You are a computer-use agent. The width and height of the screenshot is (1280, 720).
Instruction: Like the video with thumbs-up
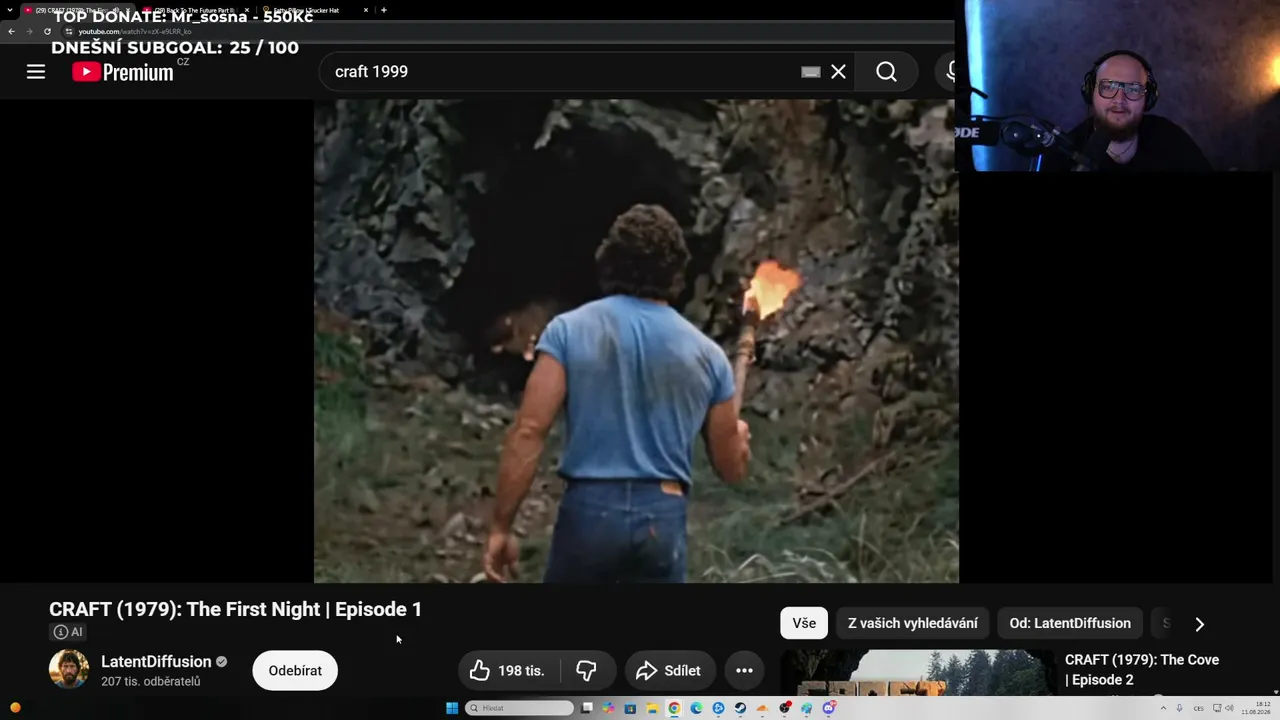510,670
